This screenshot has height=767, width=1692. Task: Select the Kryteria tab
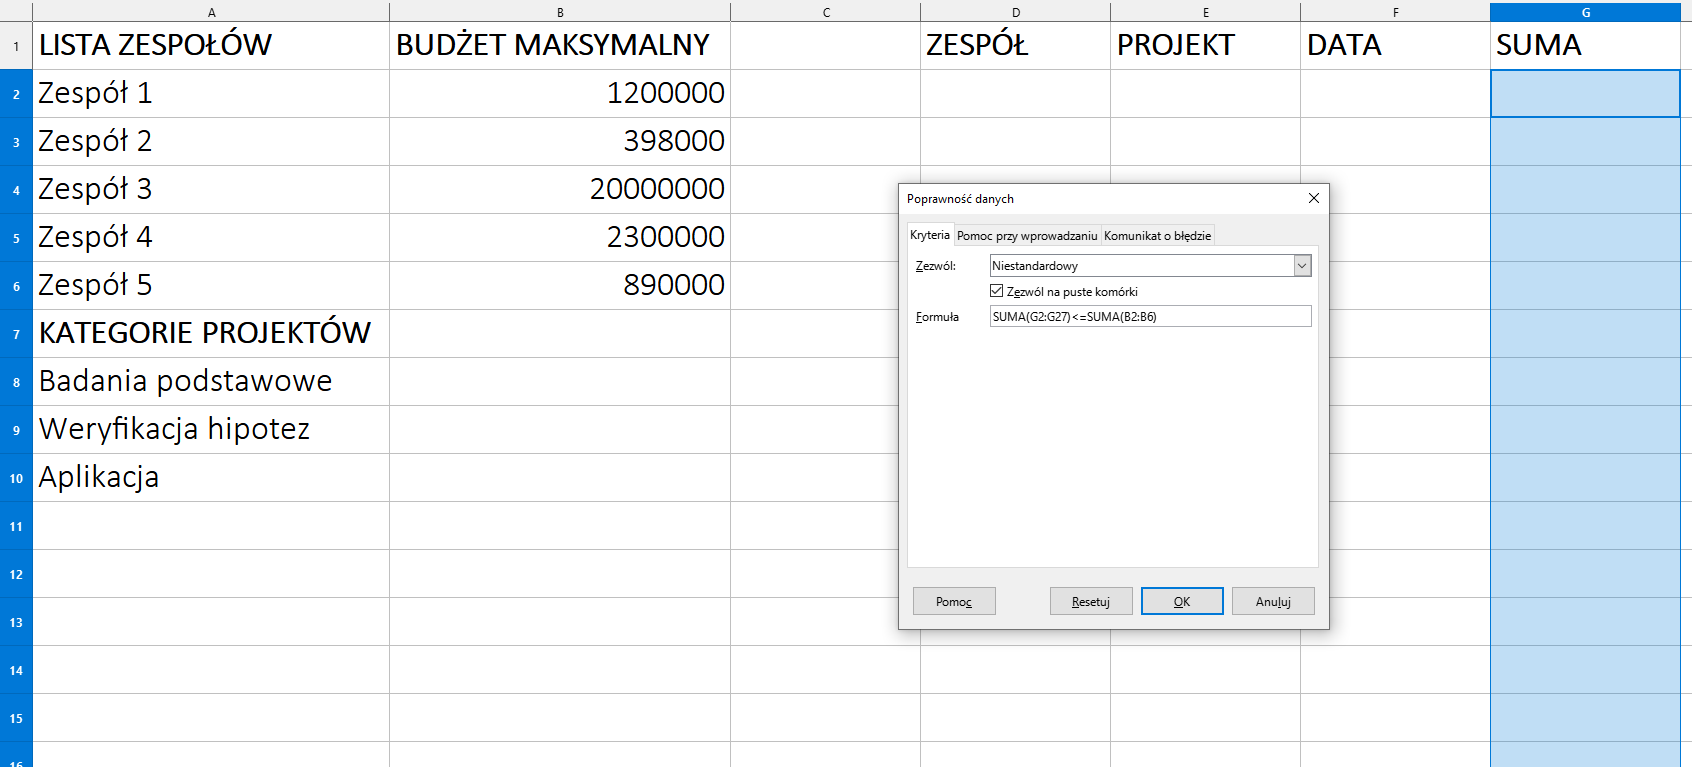(x=929, y=235)
